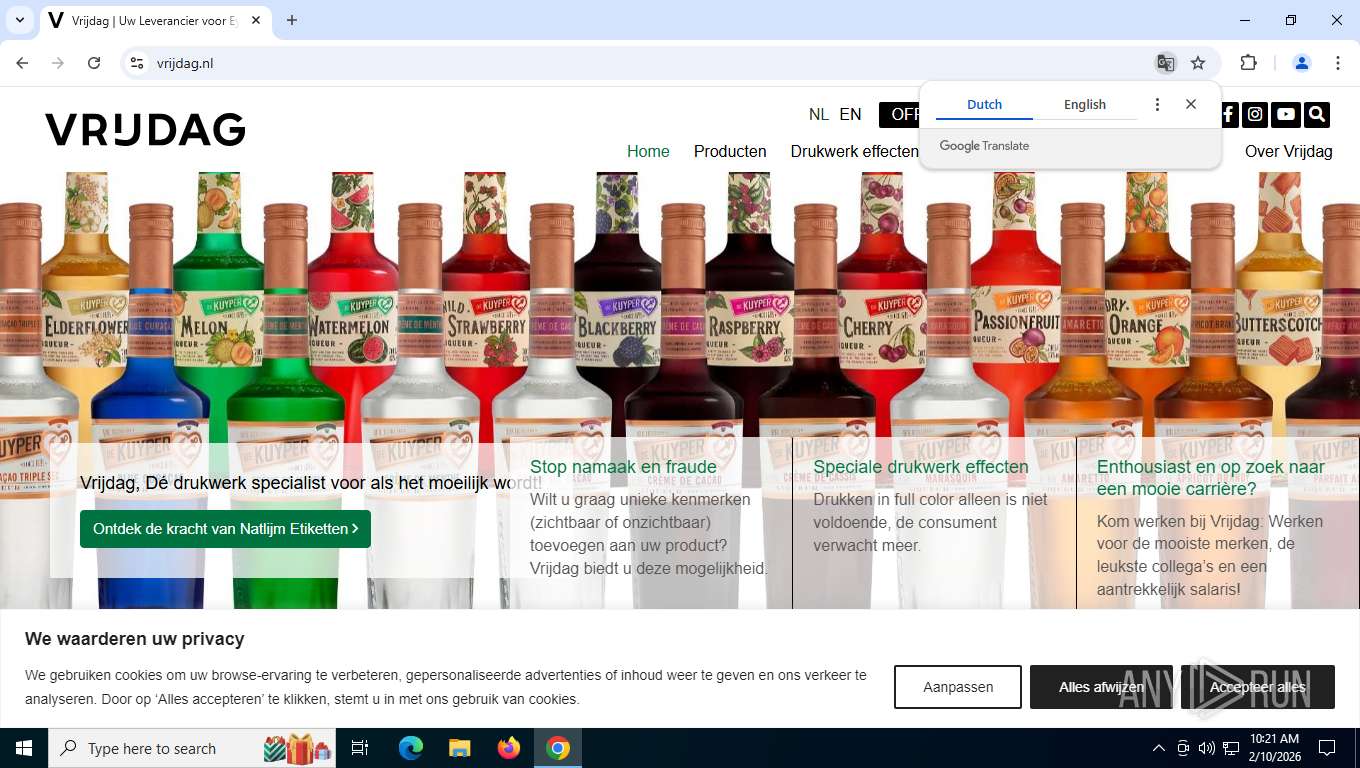
Task: Open the volume control in system tray
Action: pos(1206,748)
